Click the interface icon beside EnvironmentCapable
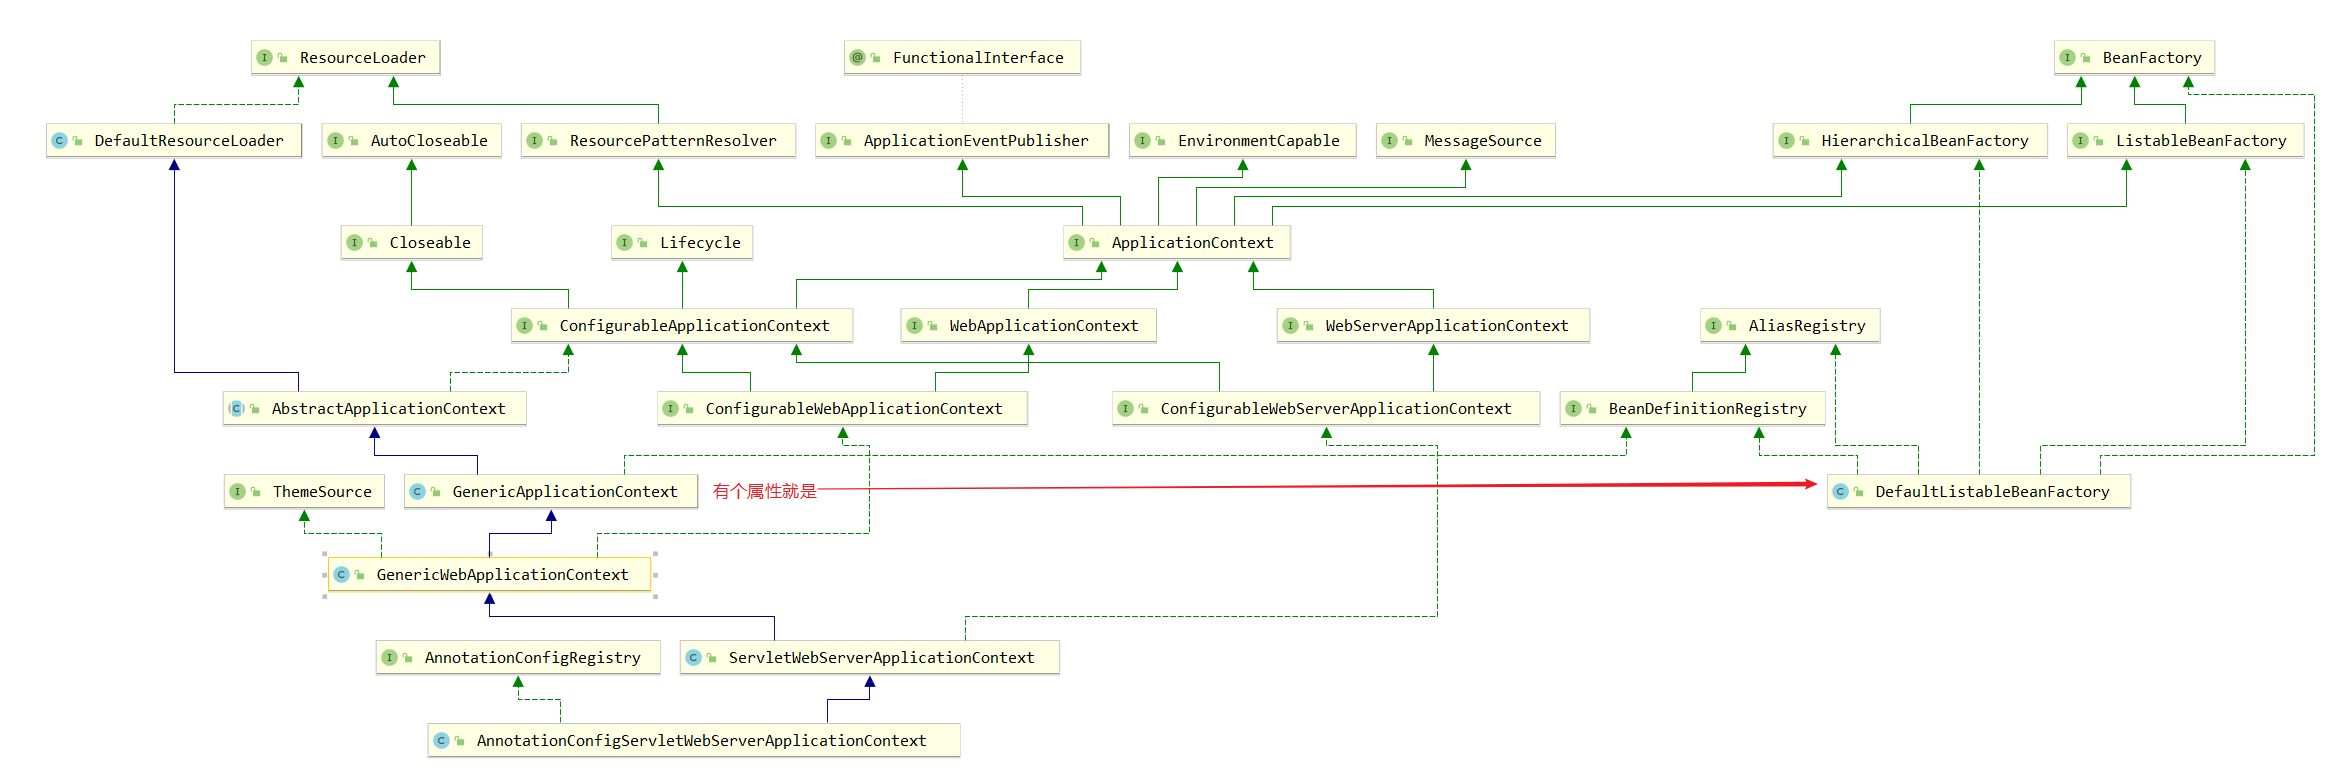Screen dimensions: 2335x767 [x=1142, y=141]
